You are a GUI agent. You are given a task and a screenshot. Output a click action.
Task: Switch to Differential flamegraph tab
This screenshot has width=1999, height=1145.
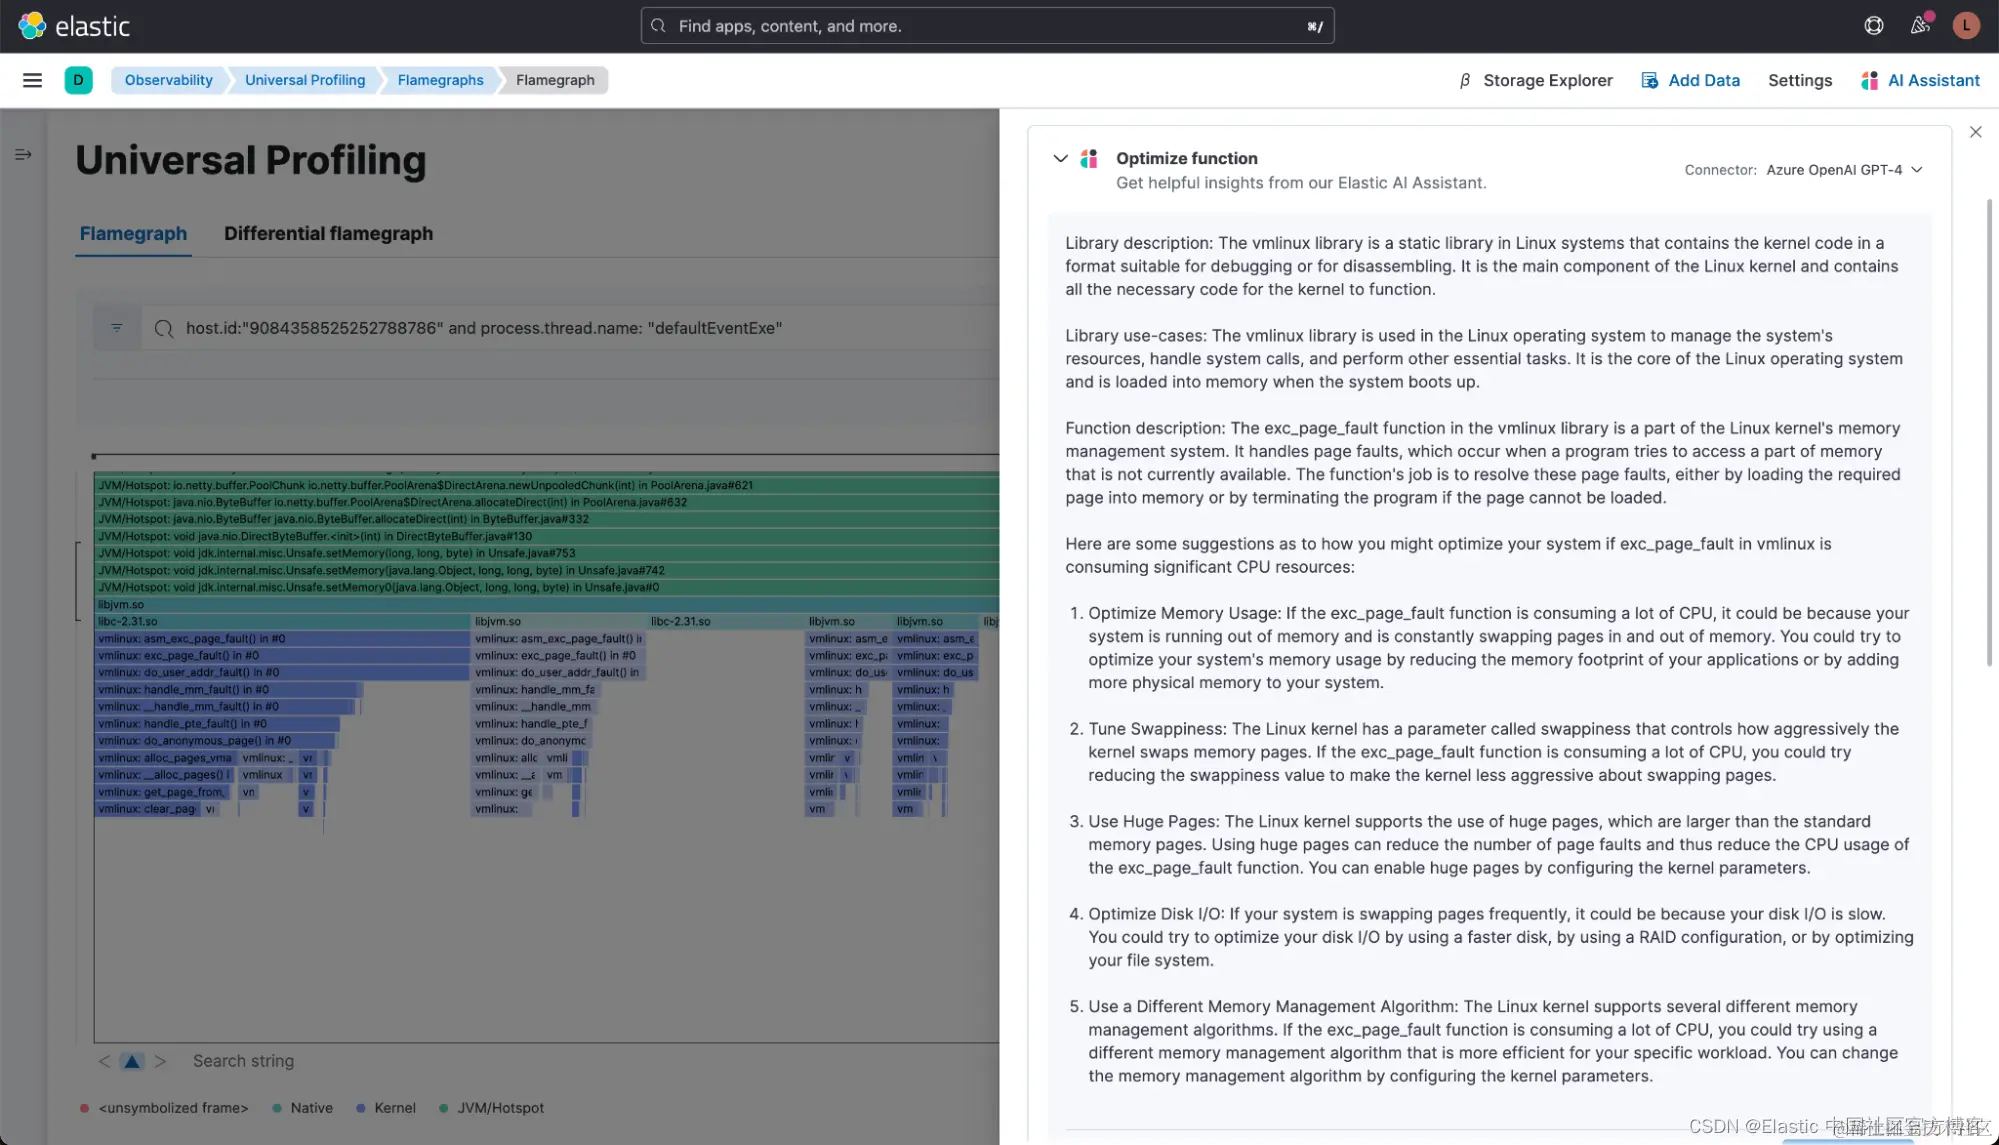(328, 233)
